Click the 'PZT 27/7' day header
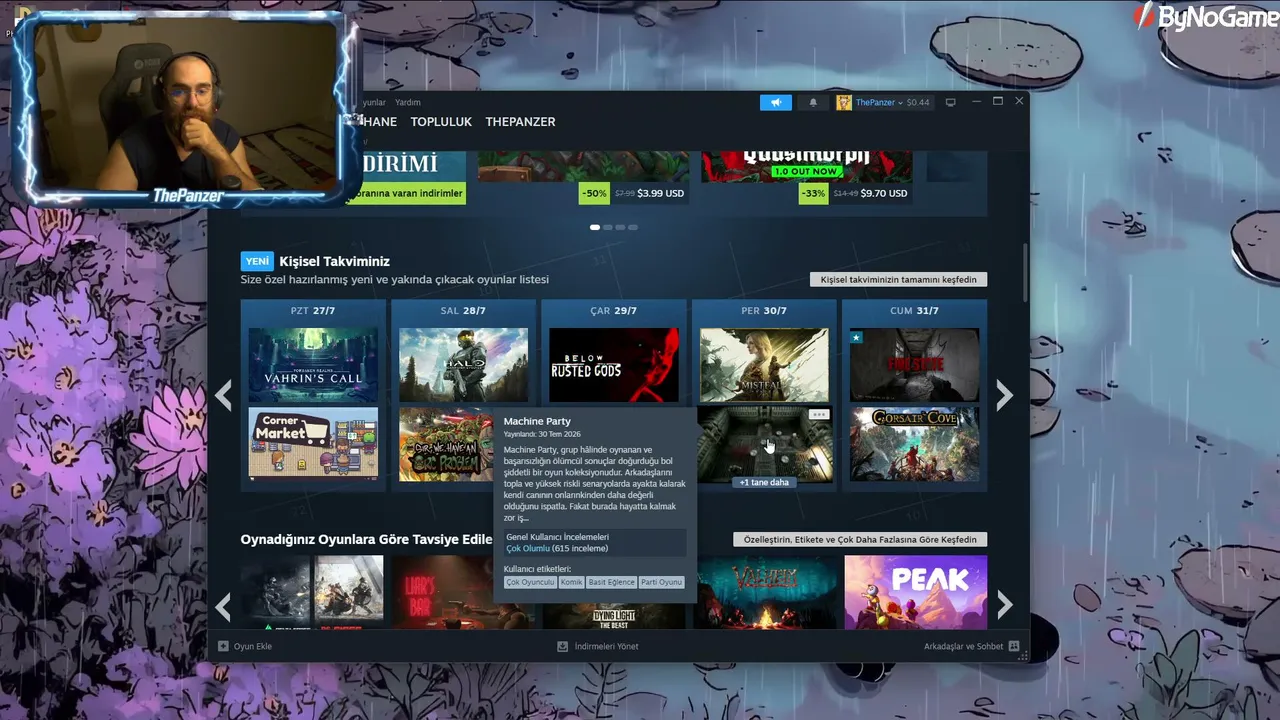 pyautogui.click(x=313, y=311)
